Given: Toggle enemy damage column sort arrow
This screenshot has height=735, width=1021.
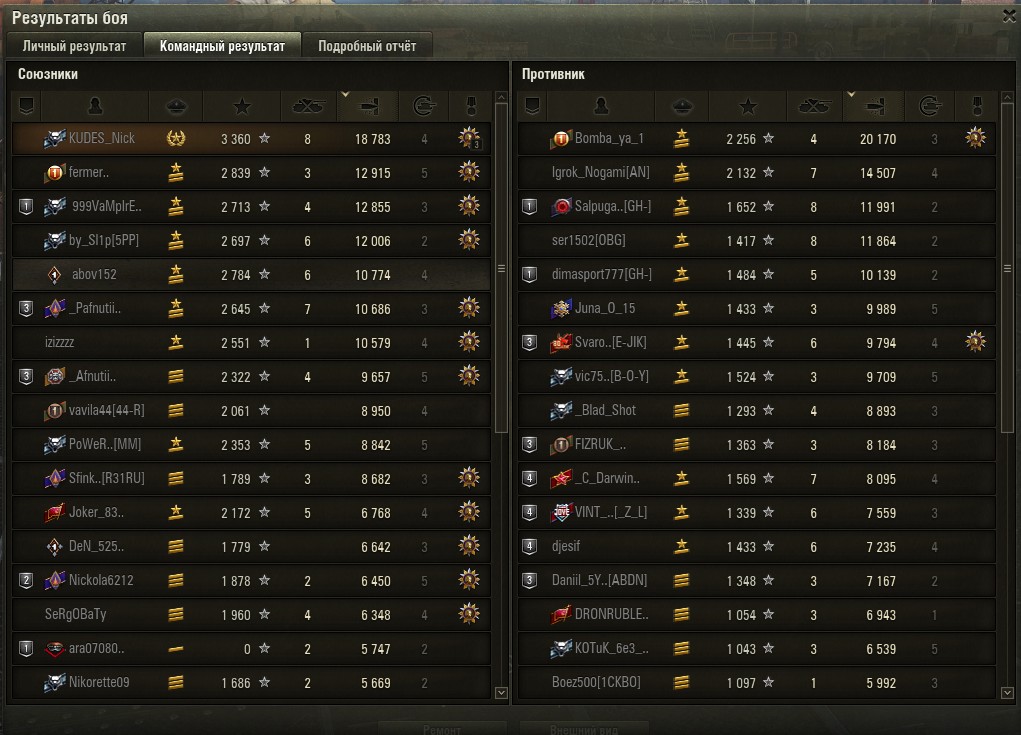Looking at the screenshot, I should click(851, 95).
